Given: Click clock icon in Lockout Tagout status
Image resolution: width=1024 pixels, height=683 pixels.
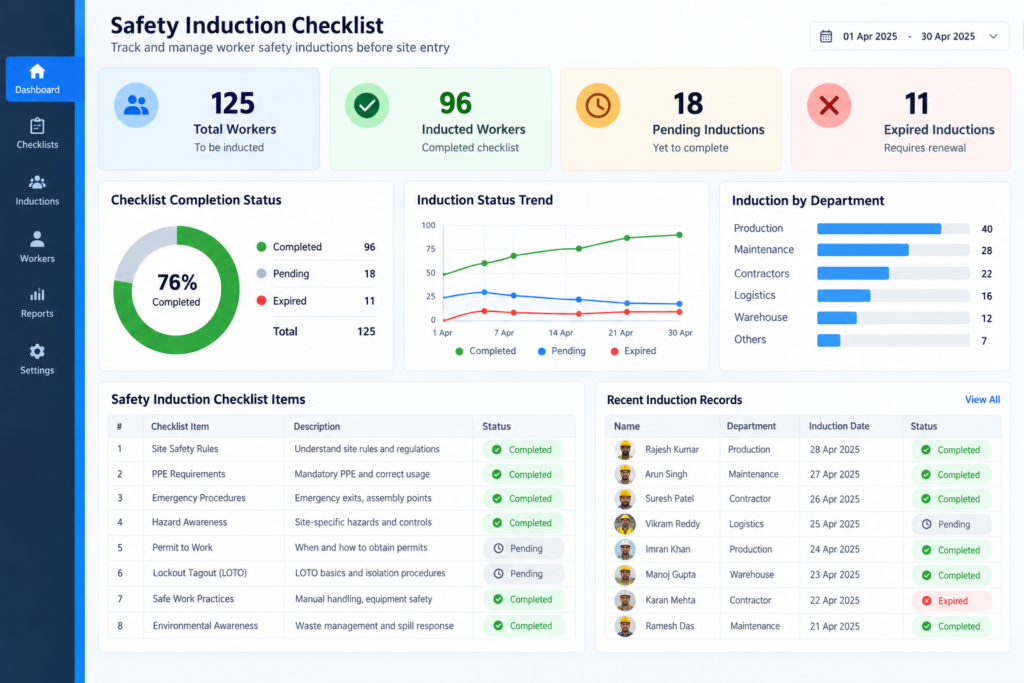Looking at the screenshot, I should 498,574.
